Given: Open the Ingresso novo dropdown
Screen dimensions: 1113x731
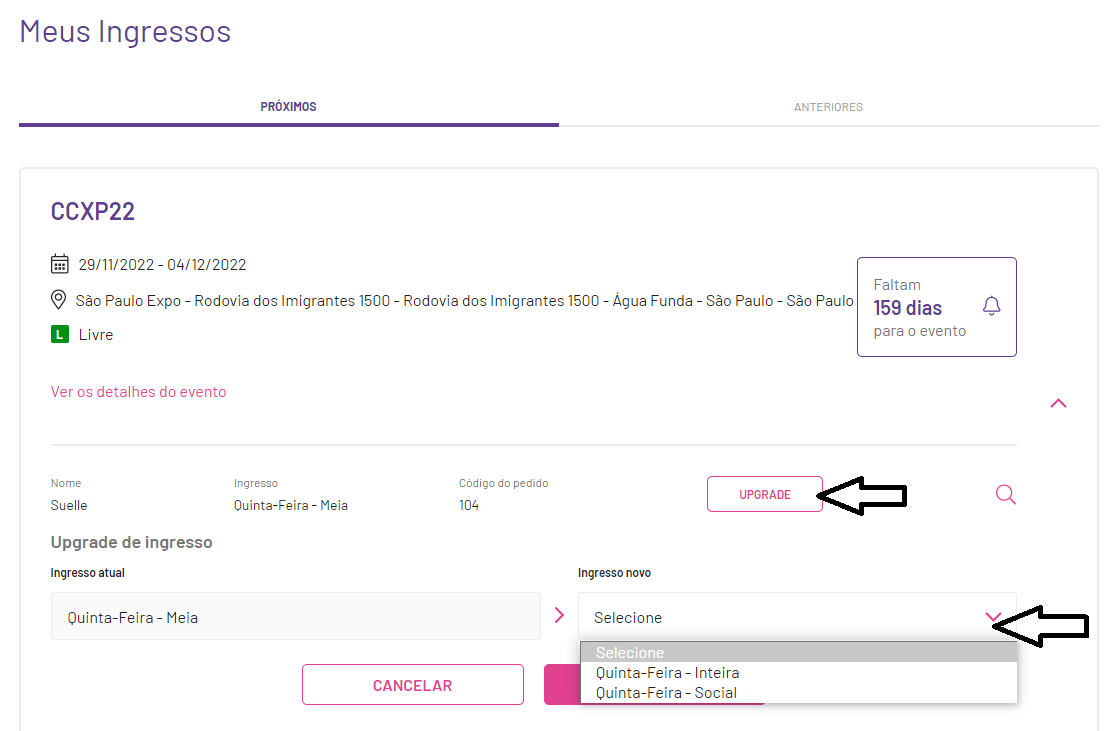Looking at the screenshot, I should point(797,617).
